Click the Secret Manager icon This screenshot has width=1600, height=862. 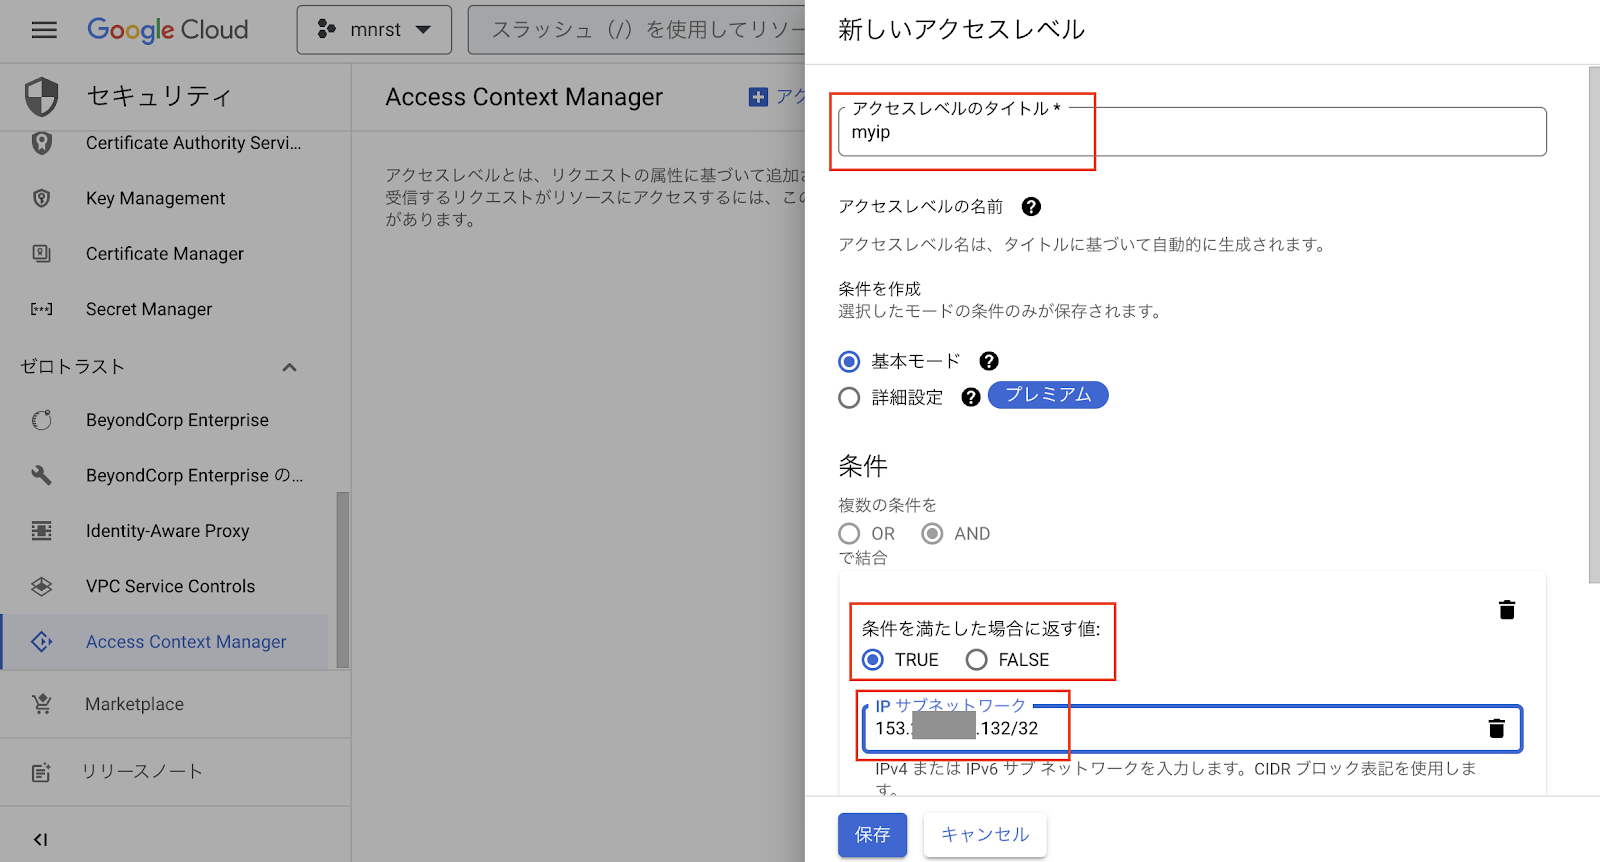click(x=41, y=309)
